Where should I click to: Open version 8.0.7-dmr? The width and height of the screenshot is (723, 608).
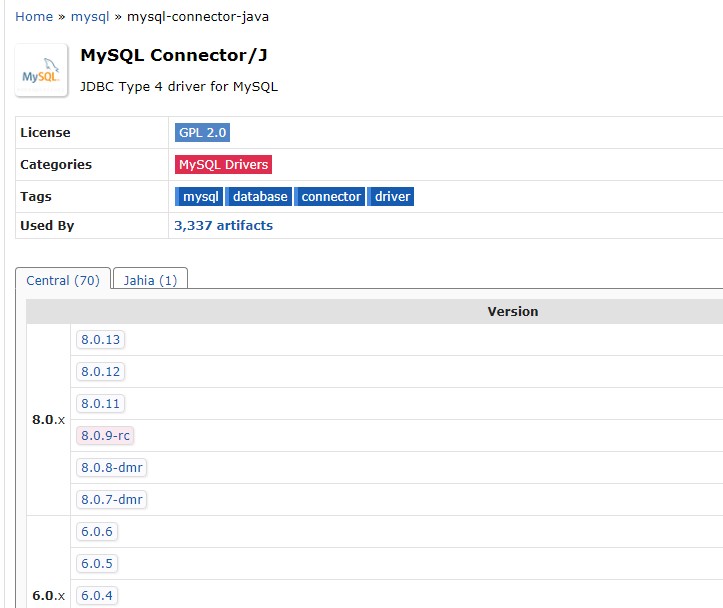(112, 500)
